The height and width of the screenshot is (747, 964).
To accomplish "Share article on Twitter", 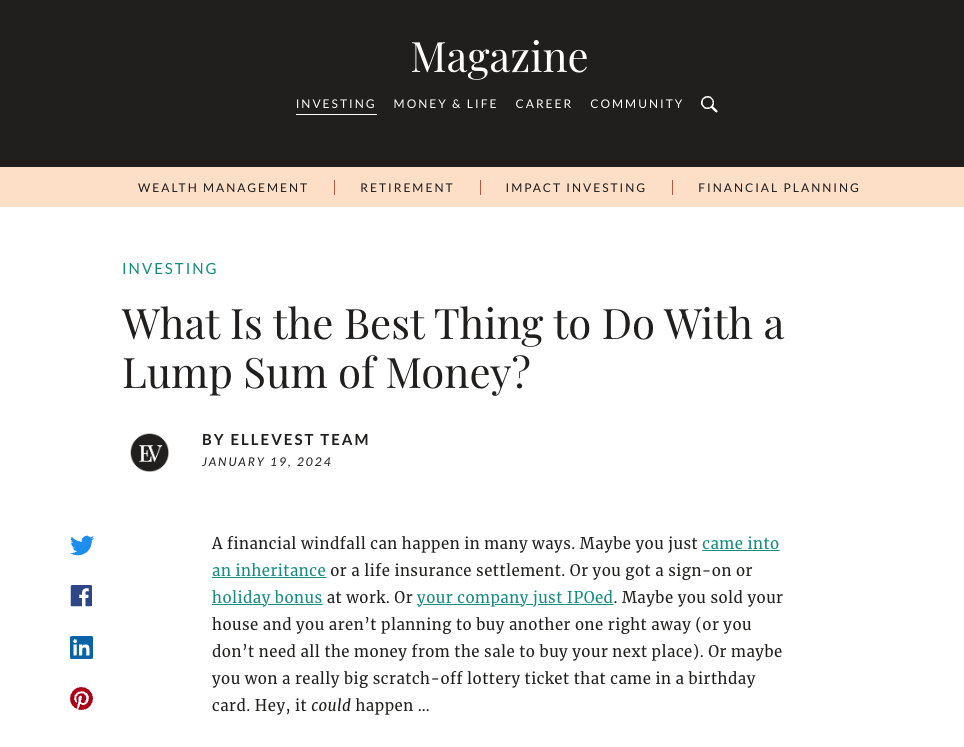I will pyautogui.click(x=82, y=545).
